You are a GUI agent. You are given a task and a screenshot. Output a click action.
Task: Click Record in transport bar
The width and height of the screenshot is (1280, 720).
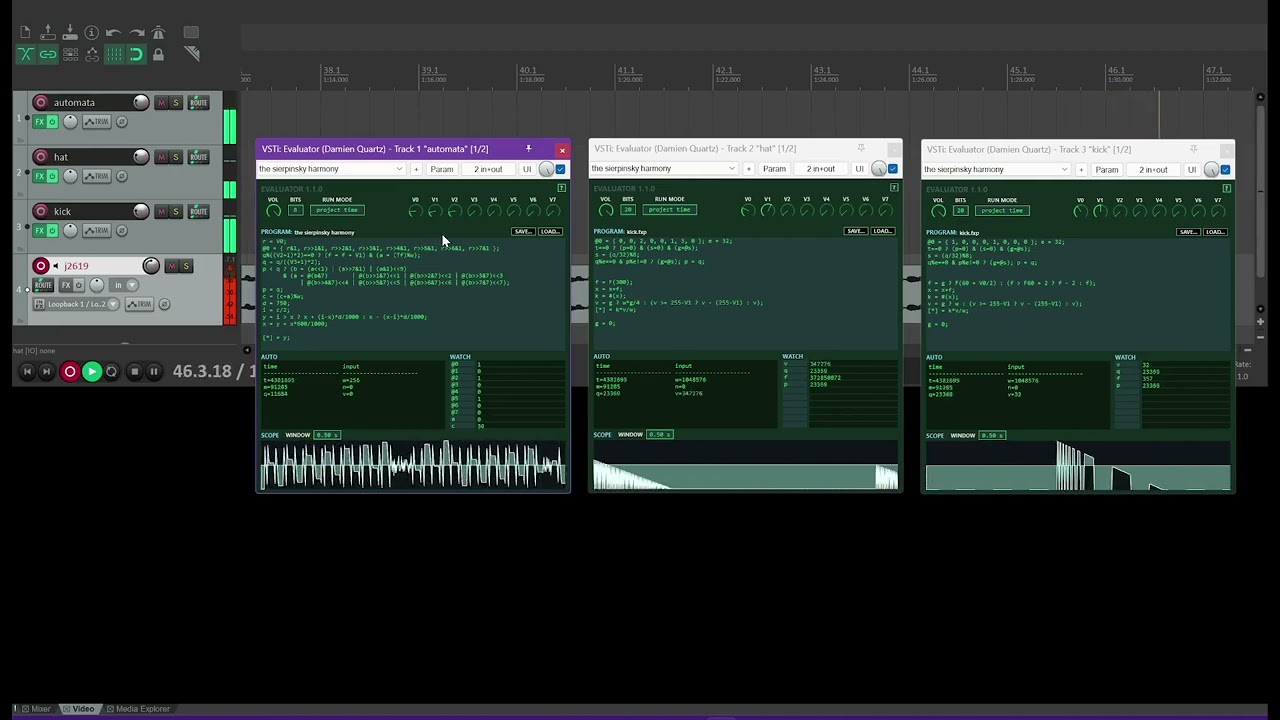[70, 372]
